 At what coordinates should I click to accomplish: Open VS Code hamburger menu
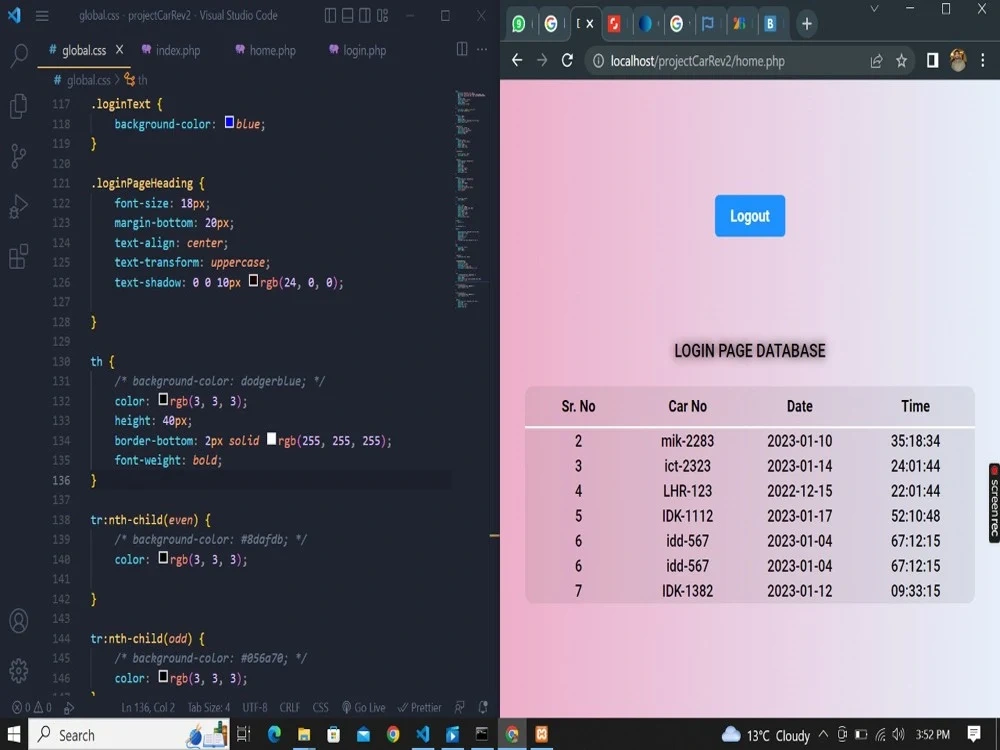click(42, 16)
